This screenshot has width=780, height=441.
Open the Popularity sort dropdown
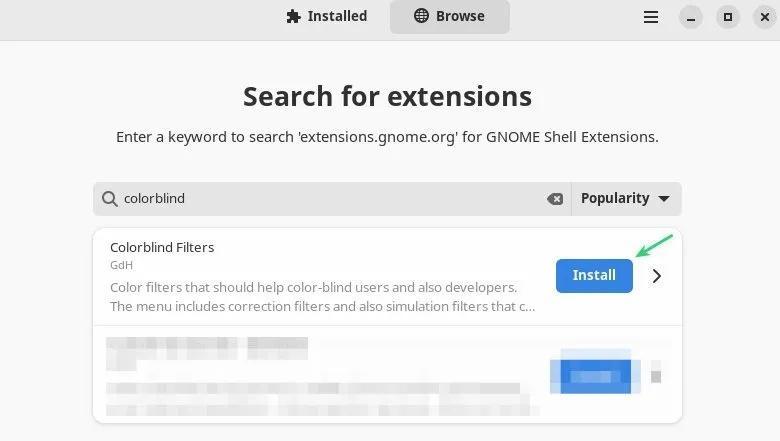(626, 199)
